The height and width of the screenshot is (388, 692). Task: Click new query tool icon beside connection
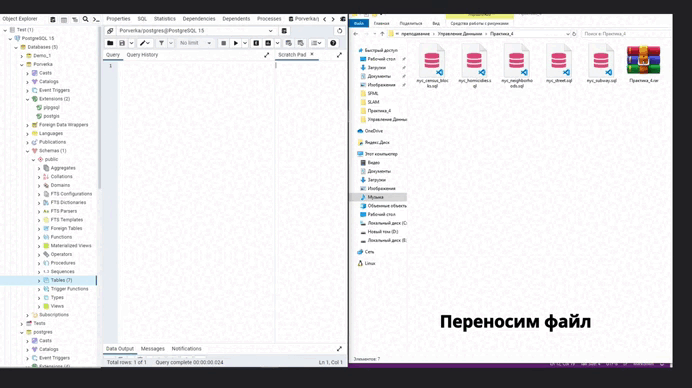(x=284, y=31)
